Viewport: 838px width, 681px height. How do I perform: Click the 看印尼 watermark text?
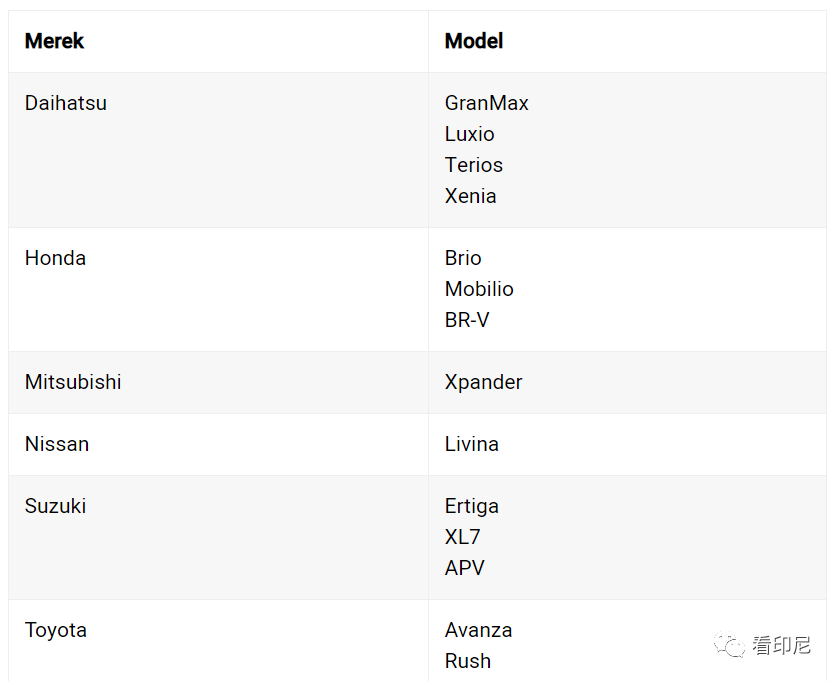click(781, 645)
